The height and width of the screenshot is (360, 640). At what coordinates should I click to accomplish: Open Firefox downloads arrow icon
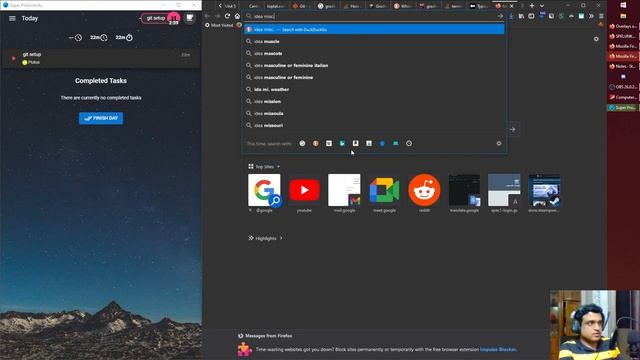511,16
